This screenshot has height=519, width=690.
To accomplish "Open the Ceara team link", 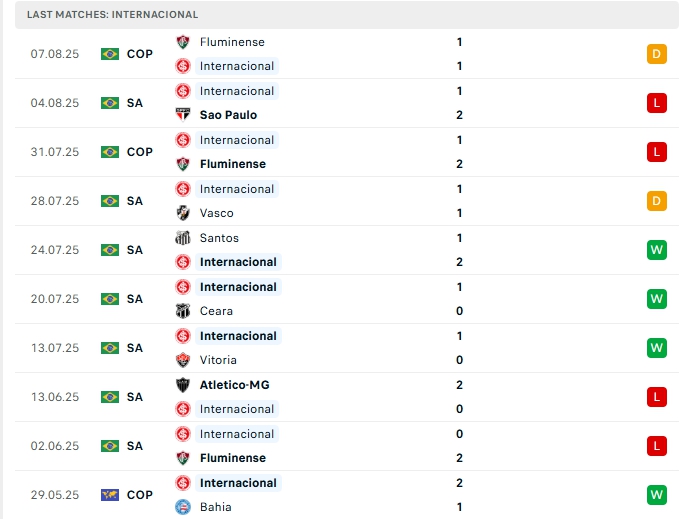I will coord(216,311).
